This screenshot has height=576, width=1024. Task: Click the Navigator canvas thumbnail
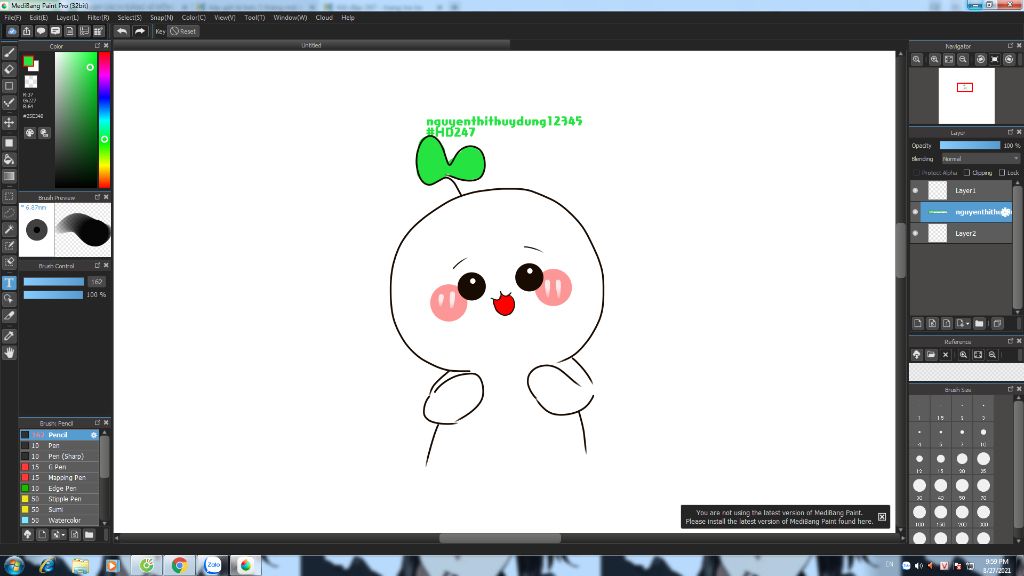tap(967, 96)
